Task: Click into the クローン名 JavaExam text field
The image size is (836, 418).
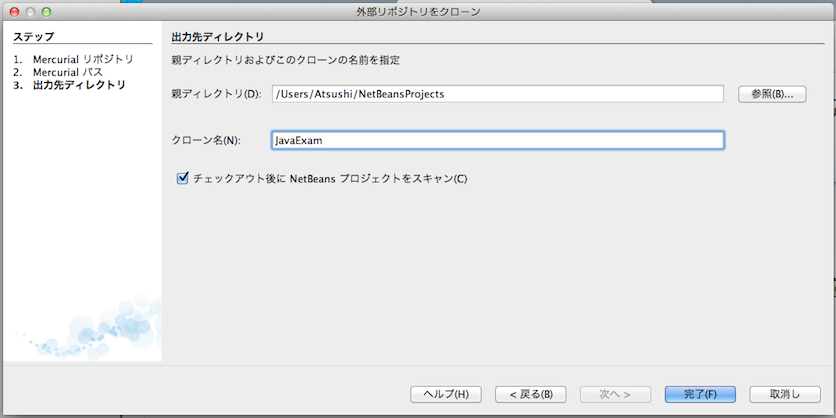Action: coord(497,141)
